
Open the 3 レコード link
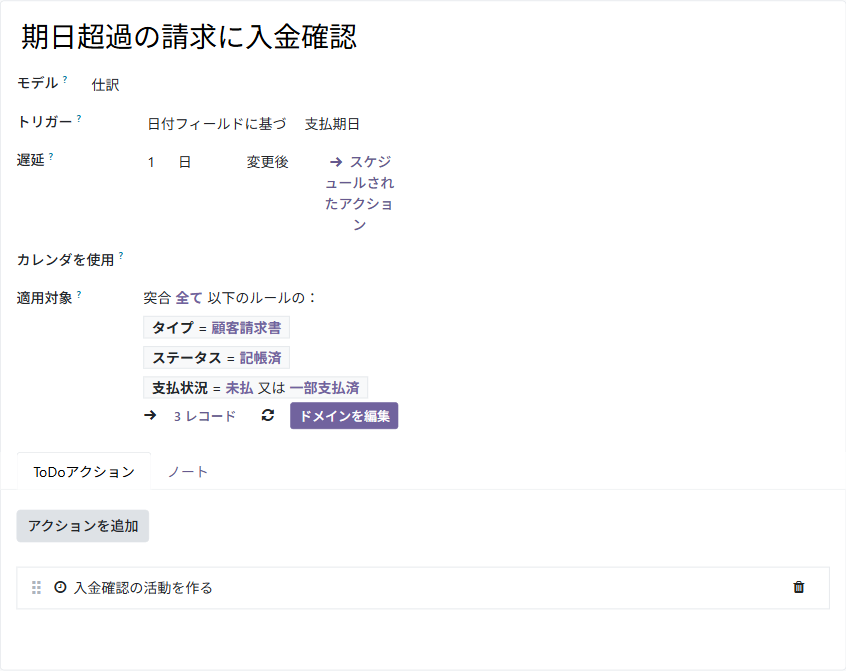point(205,416)
